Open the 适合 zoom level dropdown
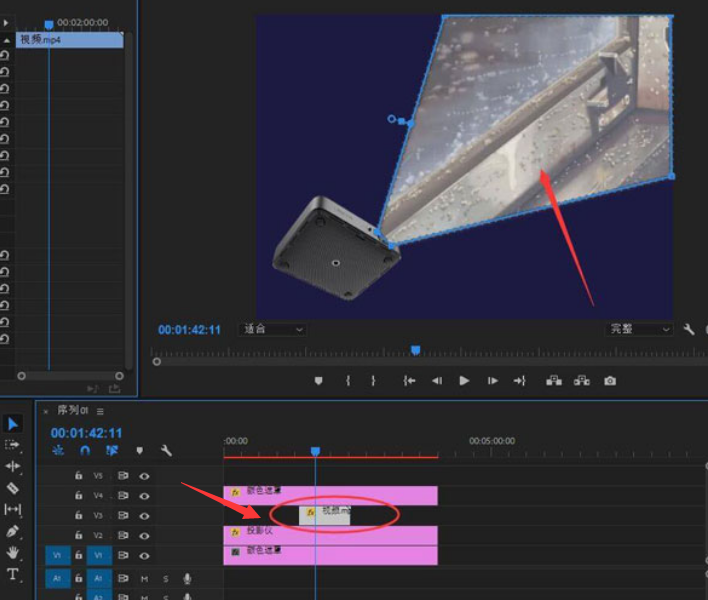Image resolution: width=708 pixels, height=600 pixels. tap(273, 329)
